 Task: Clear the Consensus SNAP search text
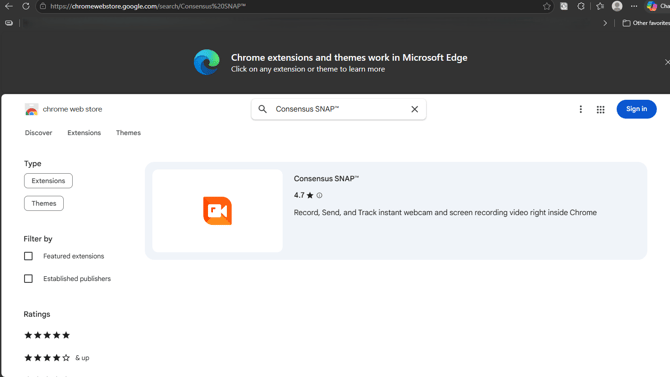click(x=414, y=109)
